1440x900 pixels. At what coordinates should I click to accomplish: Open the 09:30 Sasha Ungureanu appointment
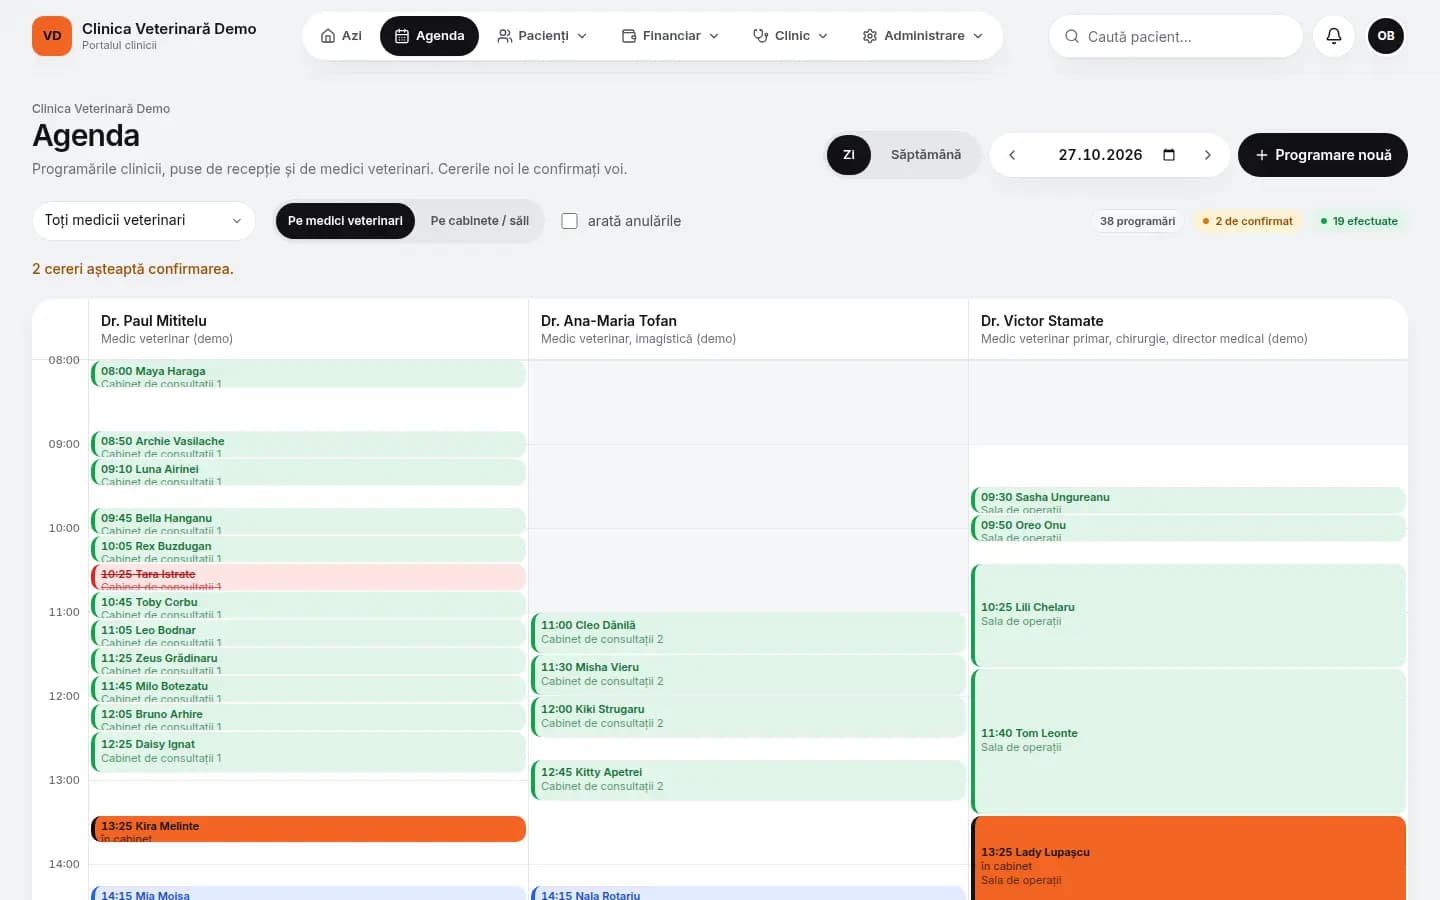coord(1188,500)
